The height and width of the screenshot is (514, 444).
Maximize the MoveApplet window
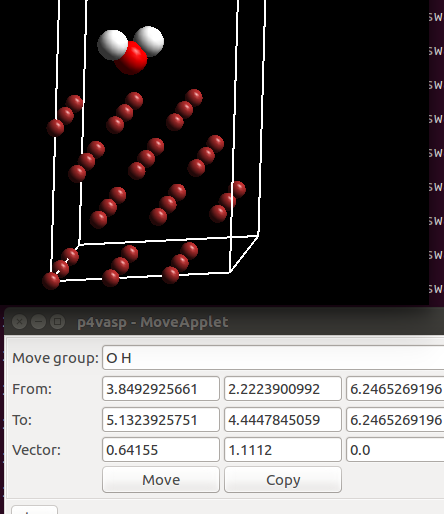pos(57,322)
